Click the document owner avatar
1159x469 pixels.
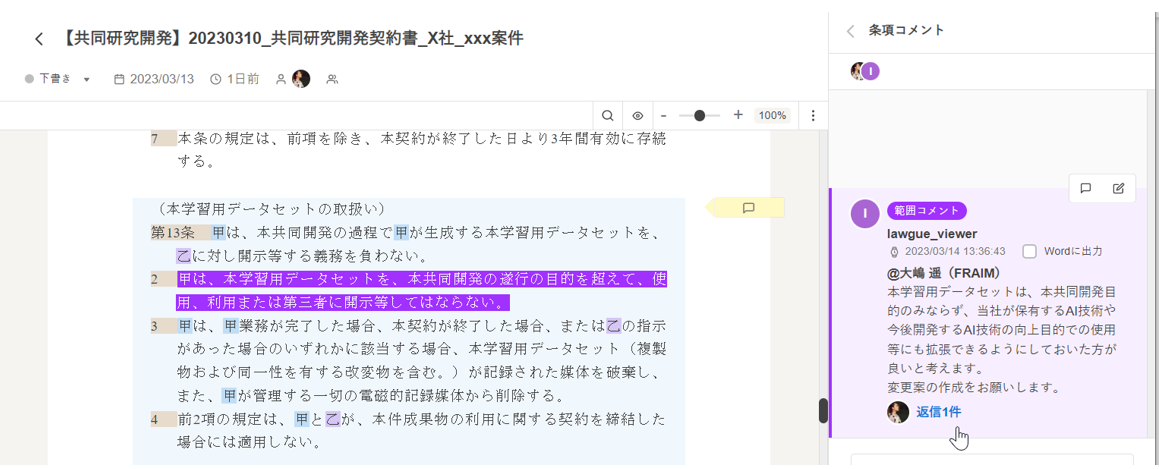pos(301,79)
